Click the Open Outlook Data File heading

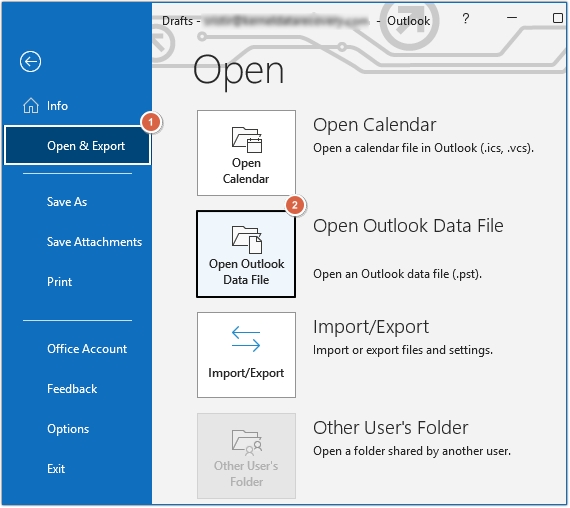[408, 225]
